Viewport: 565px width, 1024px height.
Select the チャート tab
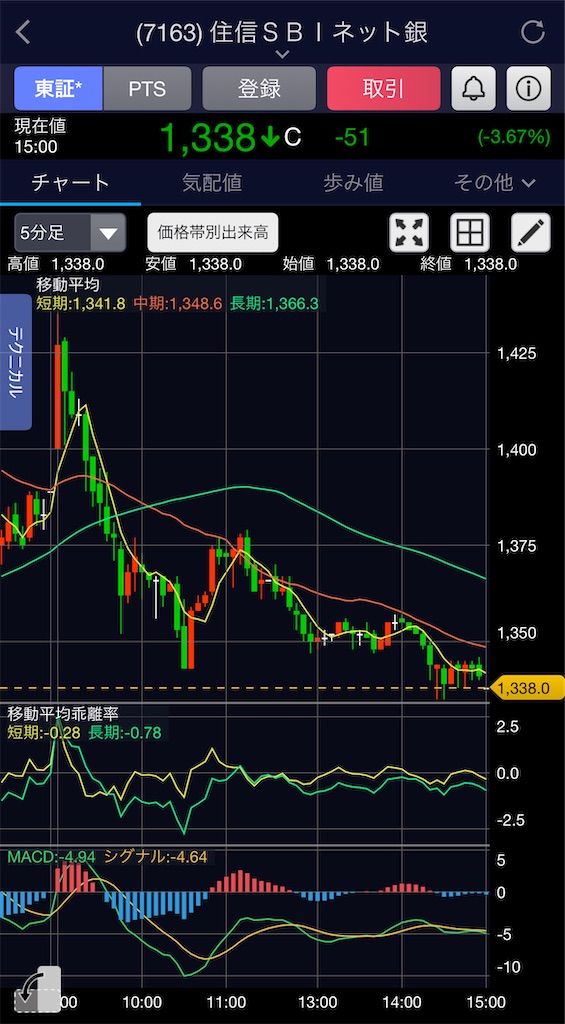tap(71, 184)
